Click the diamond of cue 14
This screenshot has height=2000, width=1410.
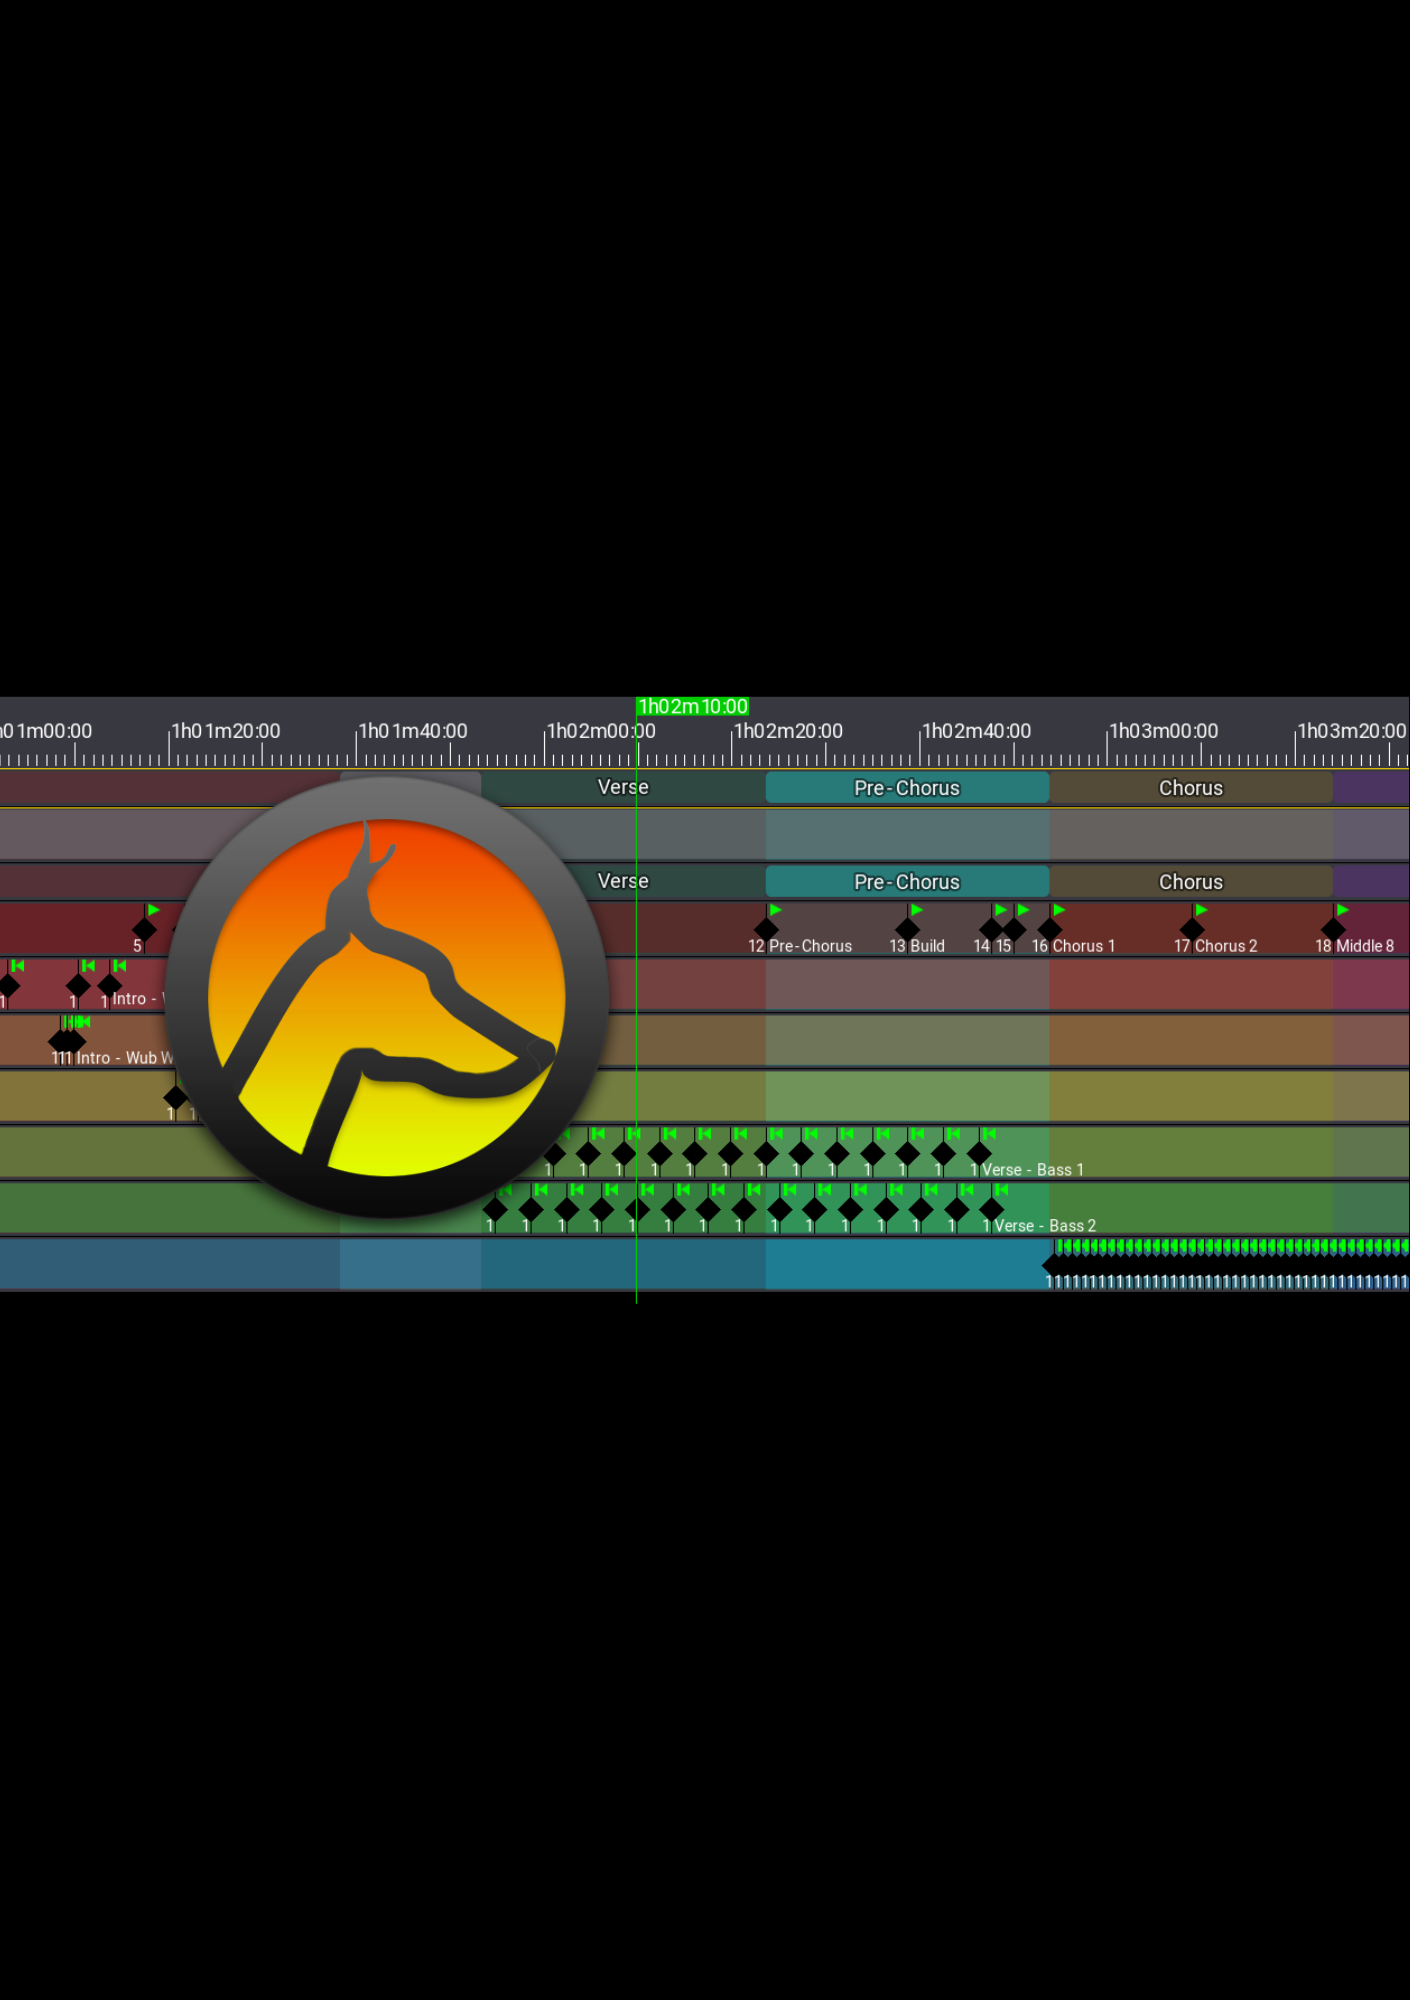[991, 929]
